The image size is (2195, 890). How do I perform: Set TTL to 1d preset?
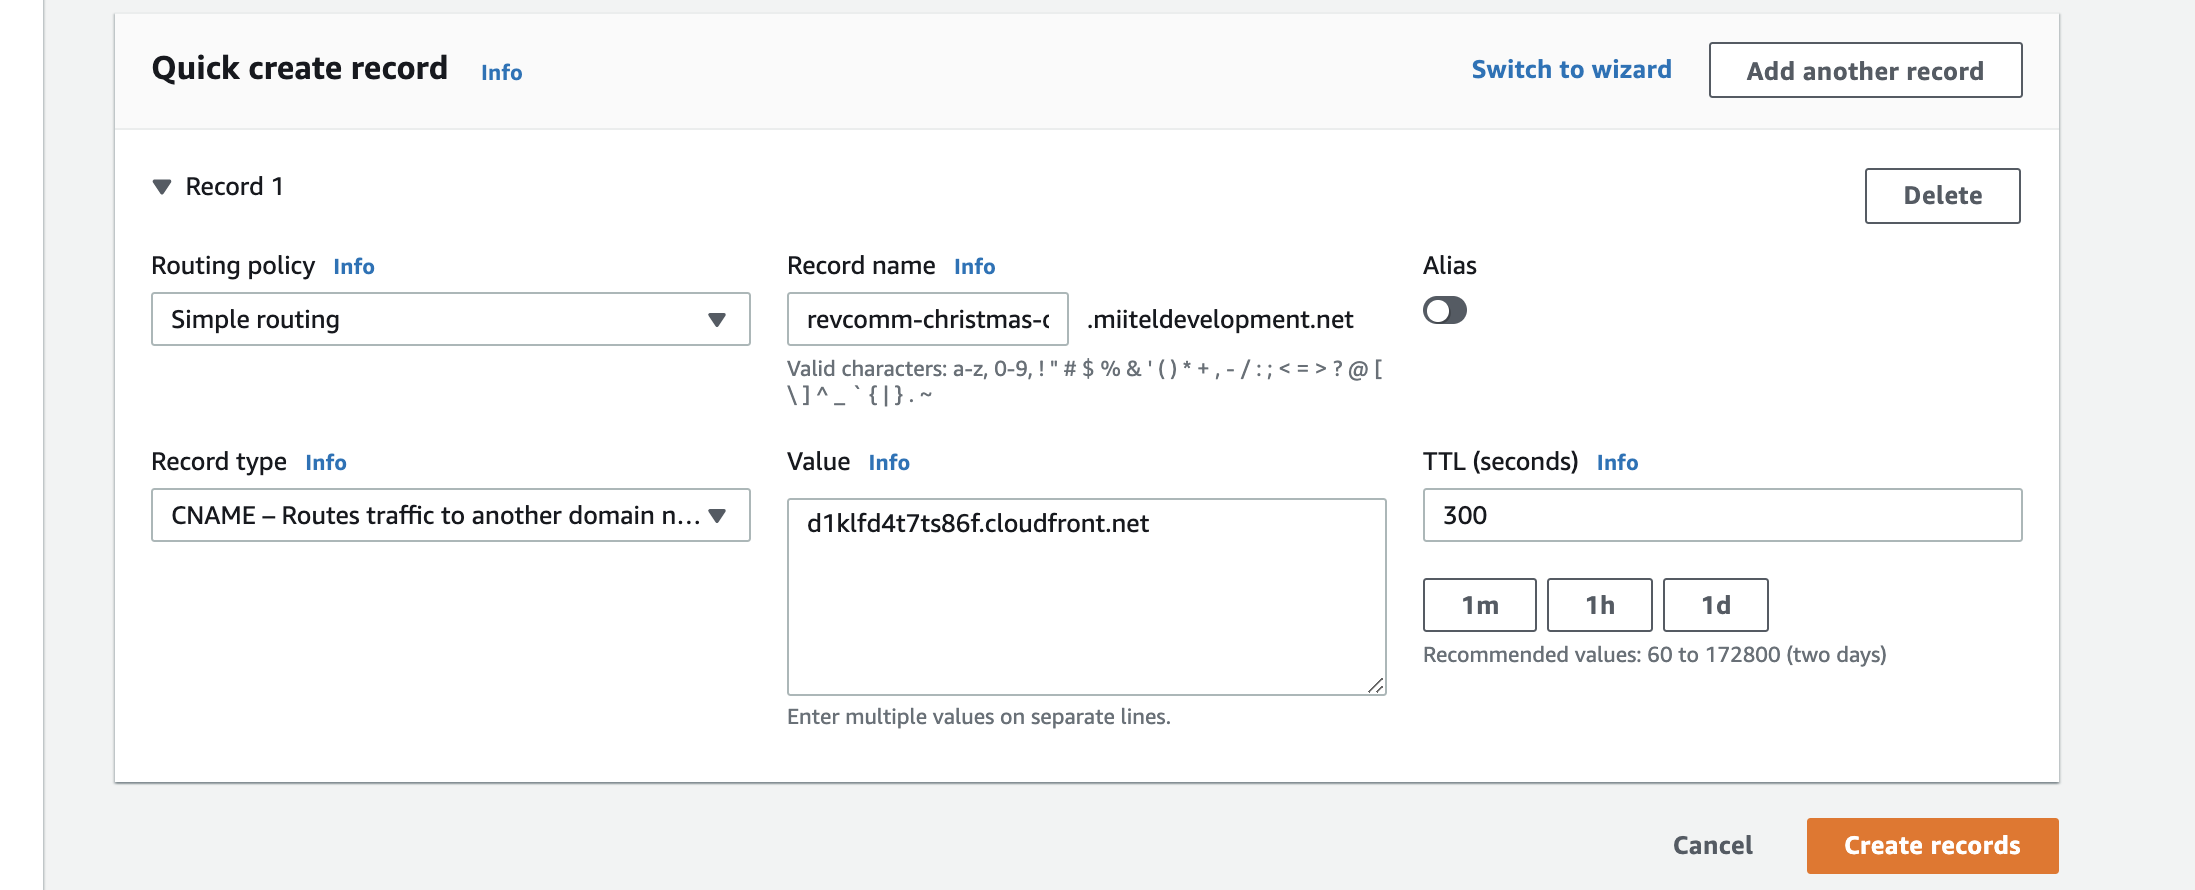click(x=1715, y=605)
